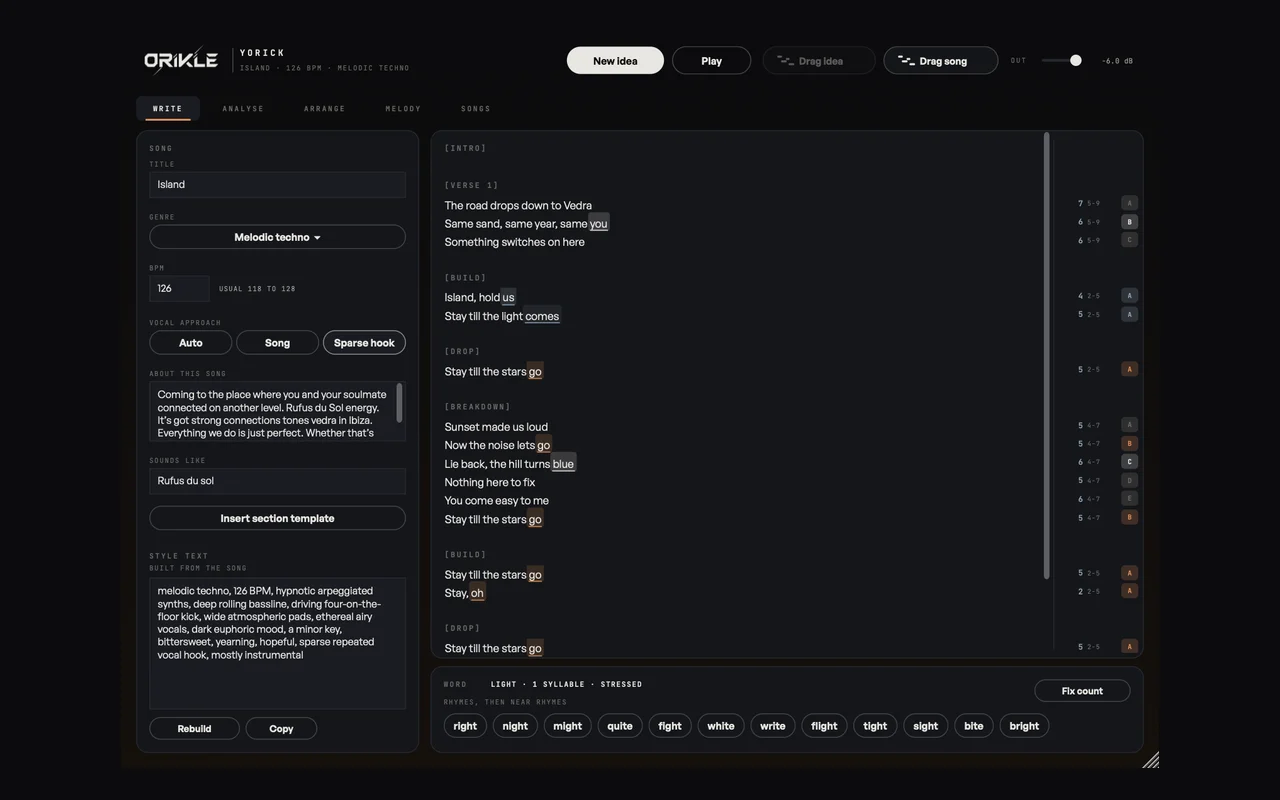Click the Fix count button
The height and width of the screenshot is (800, 1280).
coord(1082,691)
